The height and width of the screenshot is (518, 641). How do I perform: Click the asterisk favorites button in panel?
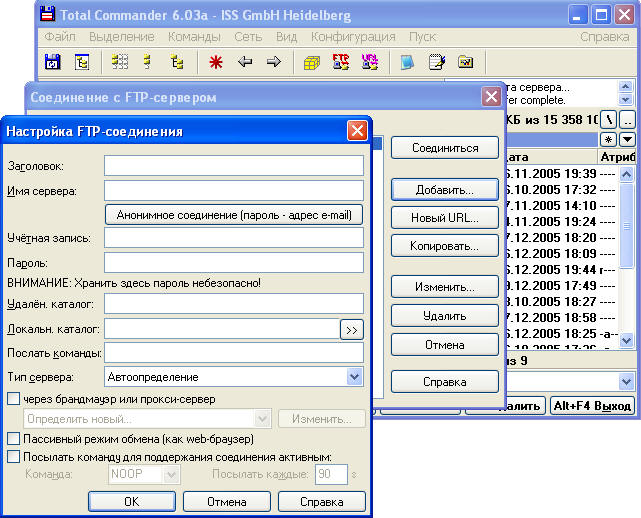(608, 139)
